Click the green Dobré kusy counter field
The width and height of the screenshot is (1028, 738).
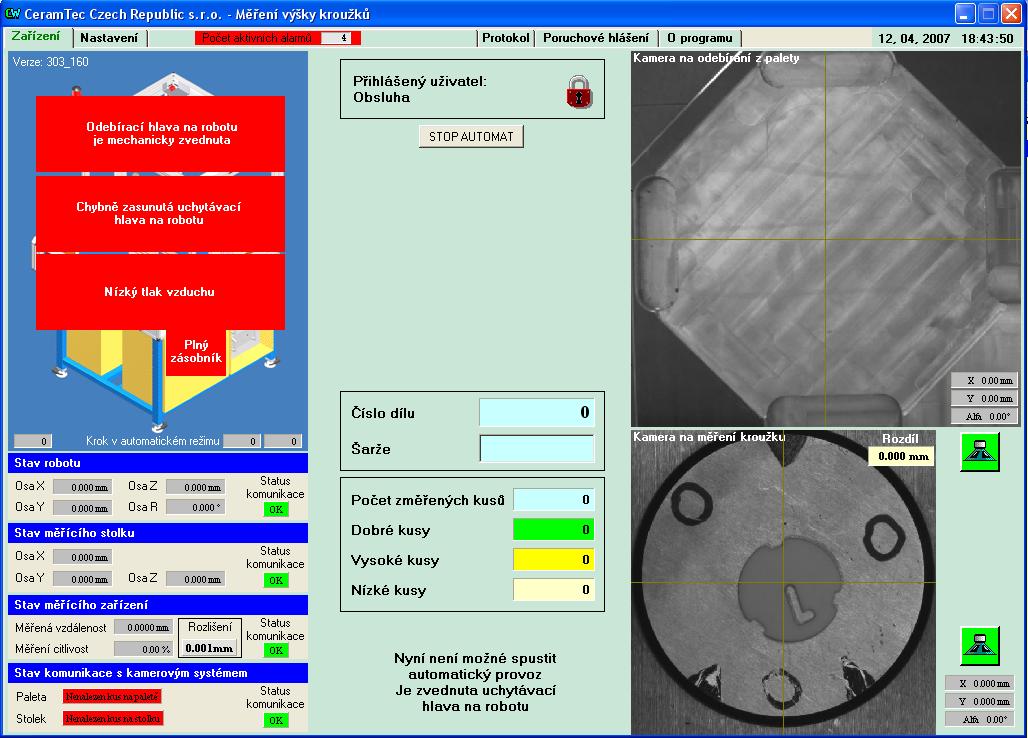click(553, 530)
